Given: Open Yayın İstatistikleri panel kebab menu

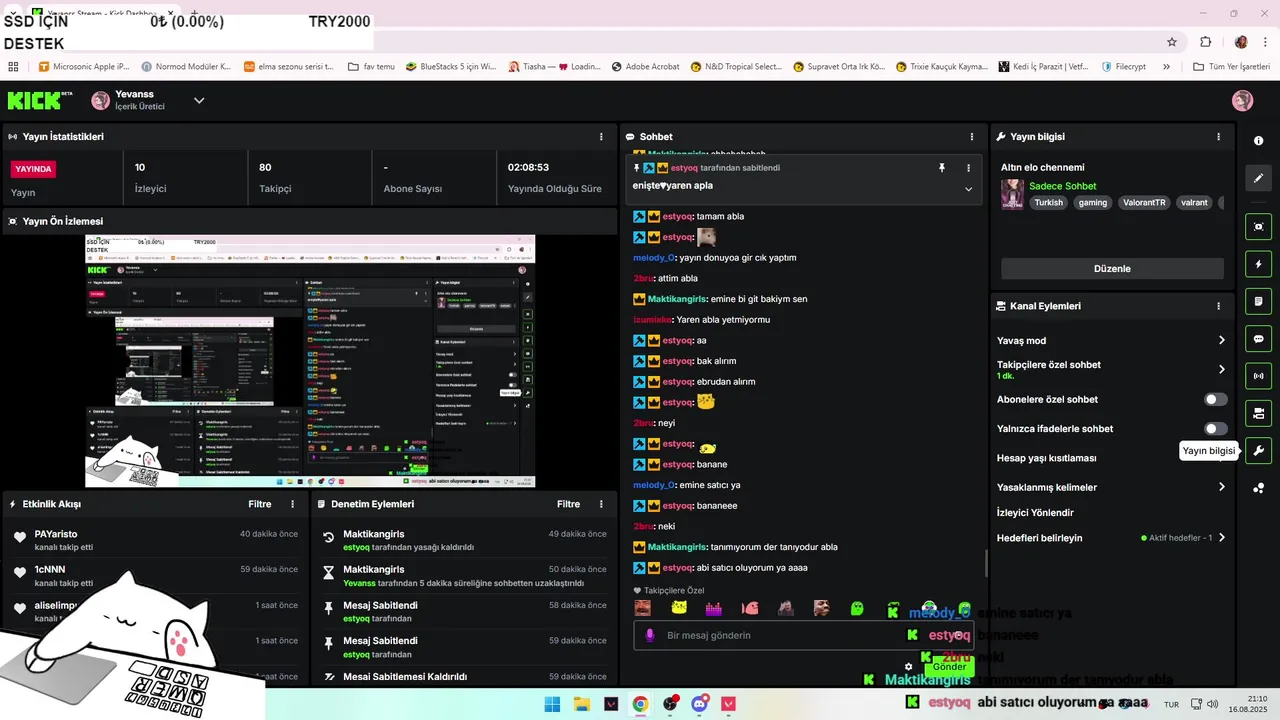Looking at the screenshot, I should (601, 137).
